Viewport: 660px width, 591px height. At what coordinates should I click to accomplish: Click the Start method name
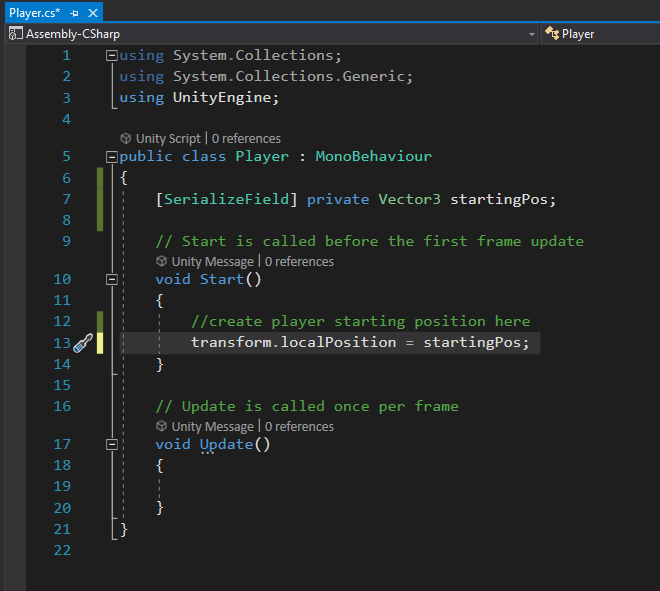pos(222,280)
